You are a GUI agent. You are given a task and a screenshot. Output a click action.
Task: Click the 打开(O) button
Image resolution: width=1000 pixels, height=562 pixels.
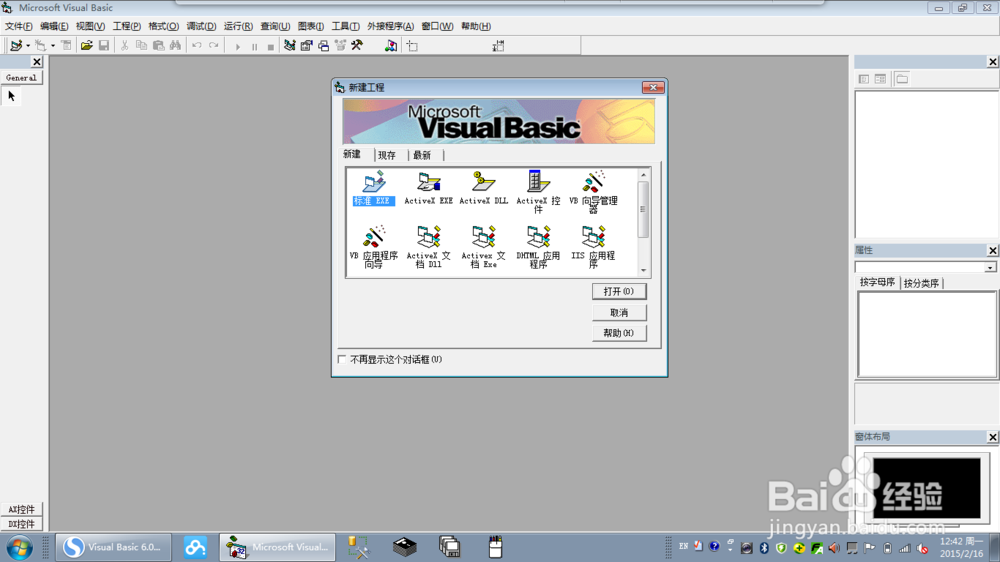click(x=619, y=292)
